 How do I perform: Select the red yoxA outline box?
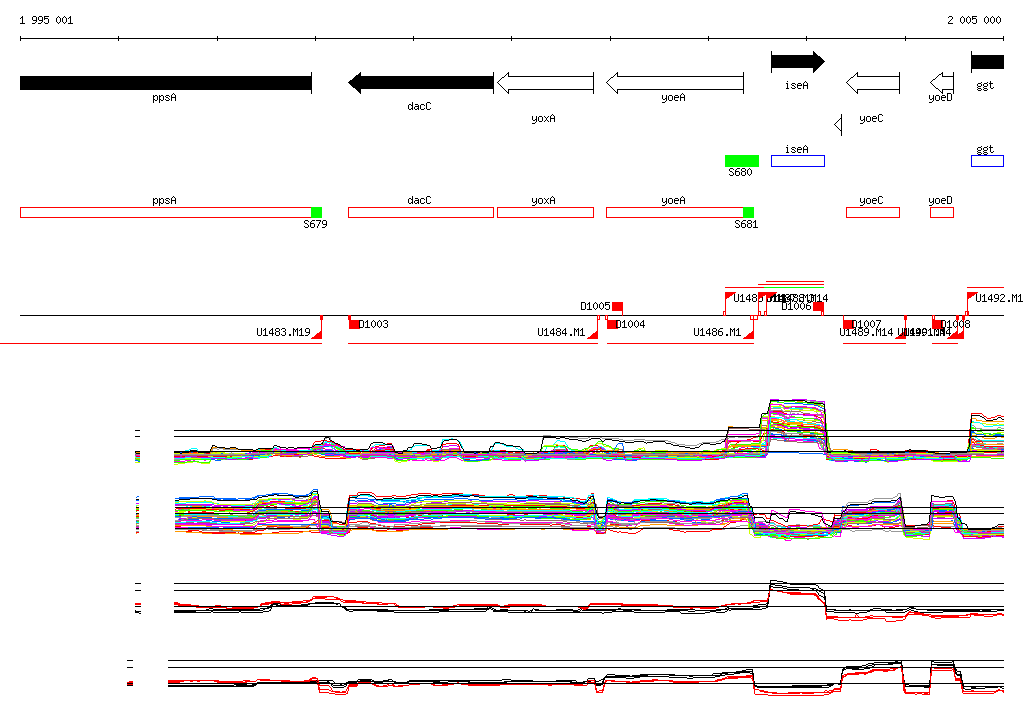pos(545,212)
